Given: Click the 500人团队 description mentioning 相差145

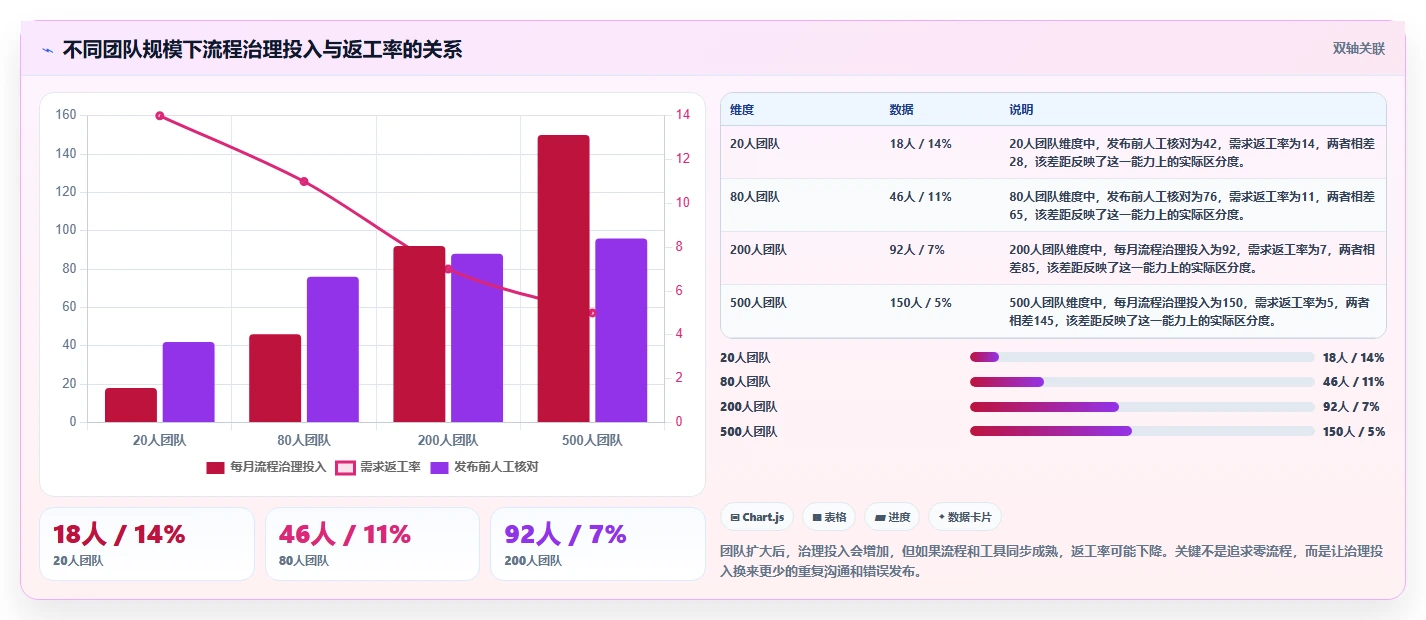Looking at the screenshot, I should pos(1192,311).
